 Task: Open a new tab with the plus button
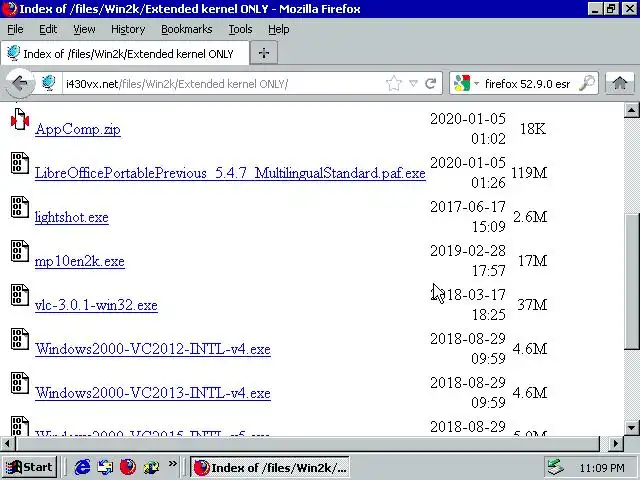pyautogui.click(x=264, y=53)
